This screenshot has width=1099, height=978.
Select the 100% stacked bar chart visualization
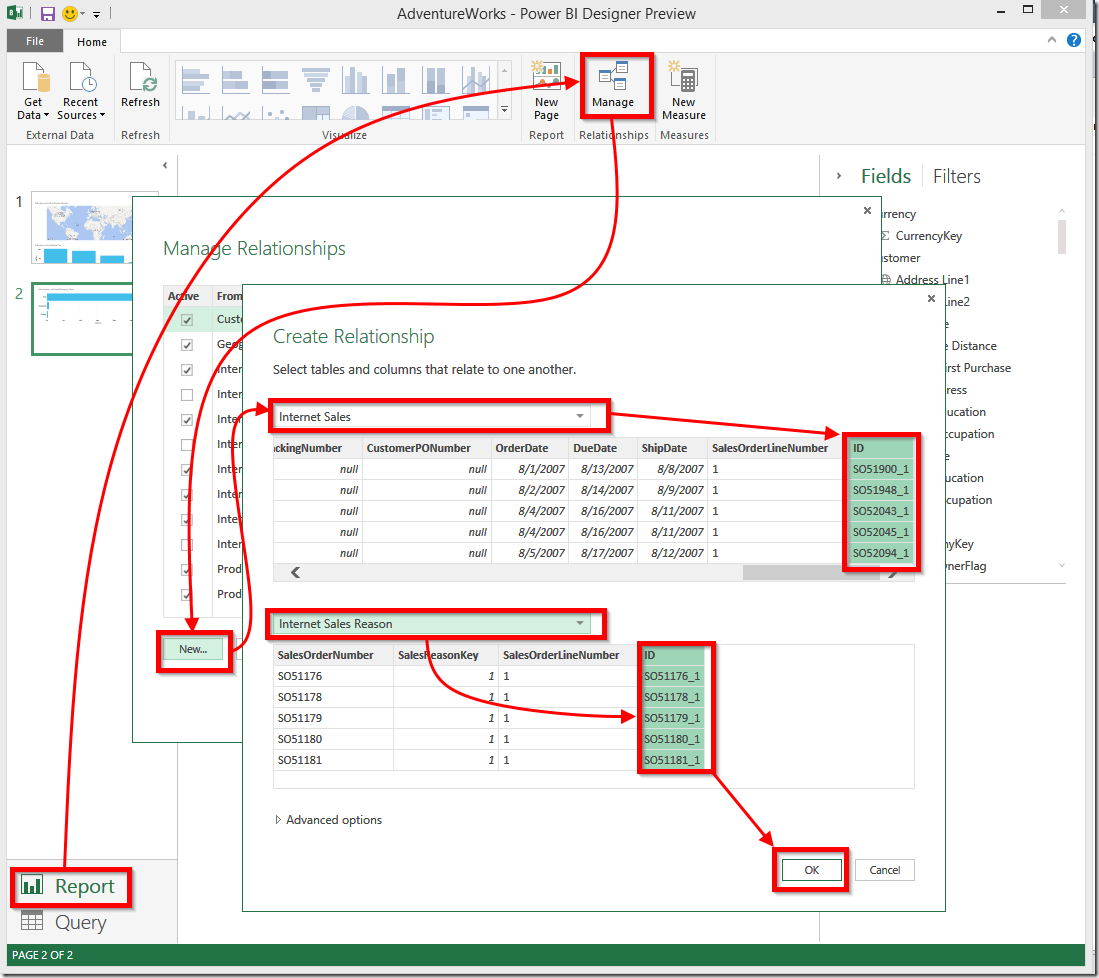click(x=275, y=81)
